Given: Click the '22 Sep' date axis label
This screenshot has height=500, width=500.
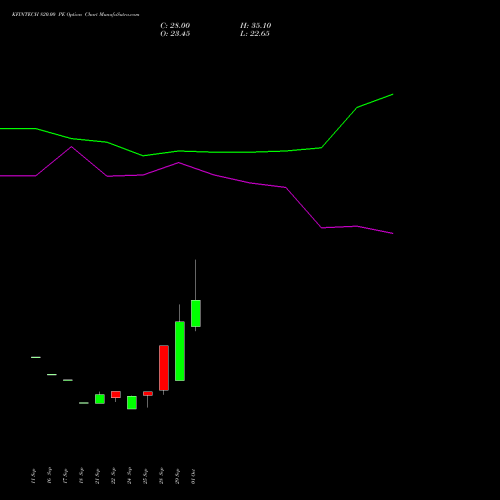Looking at the screenshot, I should 113,476.
